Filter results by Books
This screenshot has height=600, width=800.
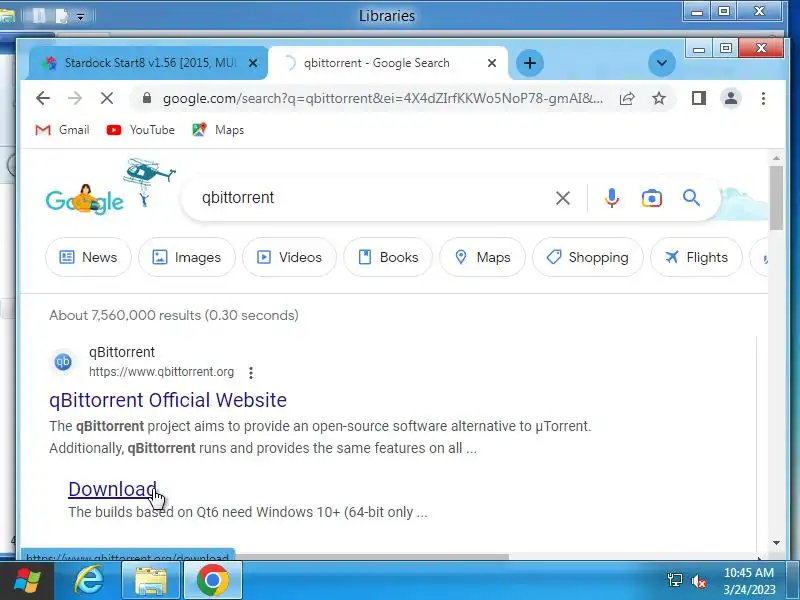388,257
